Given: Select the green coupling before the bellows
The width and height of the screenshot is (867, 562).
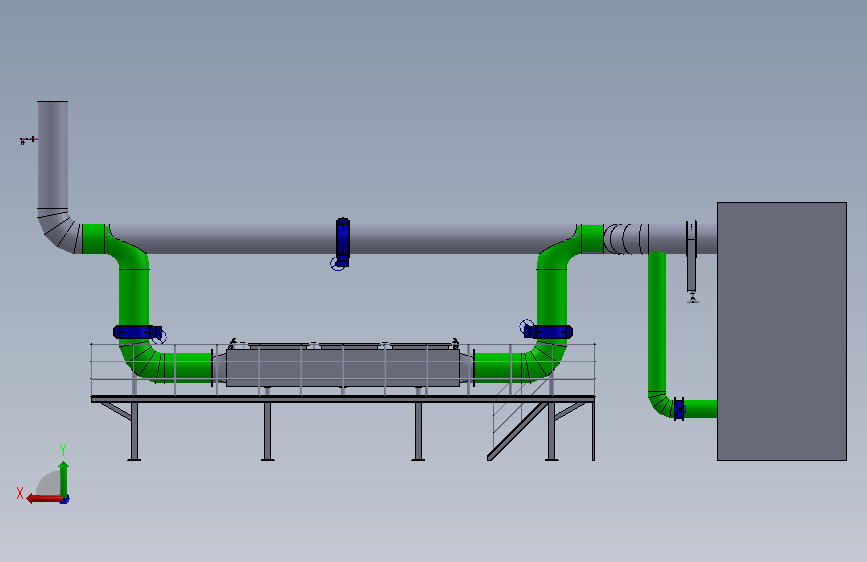Looking at the screenshot, I should [592, 239].
